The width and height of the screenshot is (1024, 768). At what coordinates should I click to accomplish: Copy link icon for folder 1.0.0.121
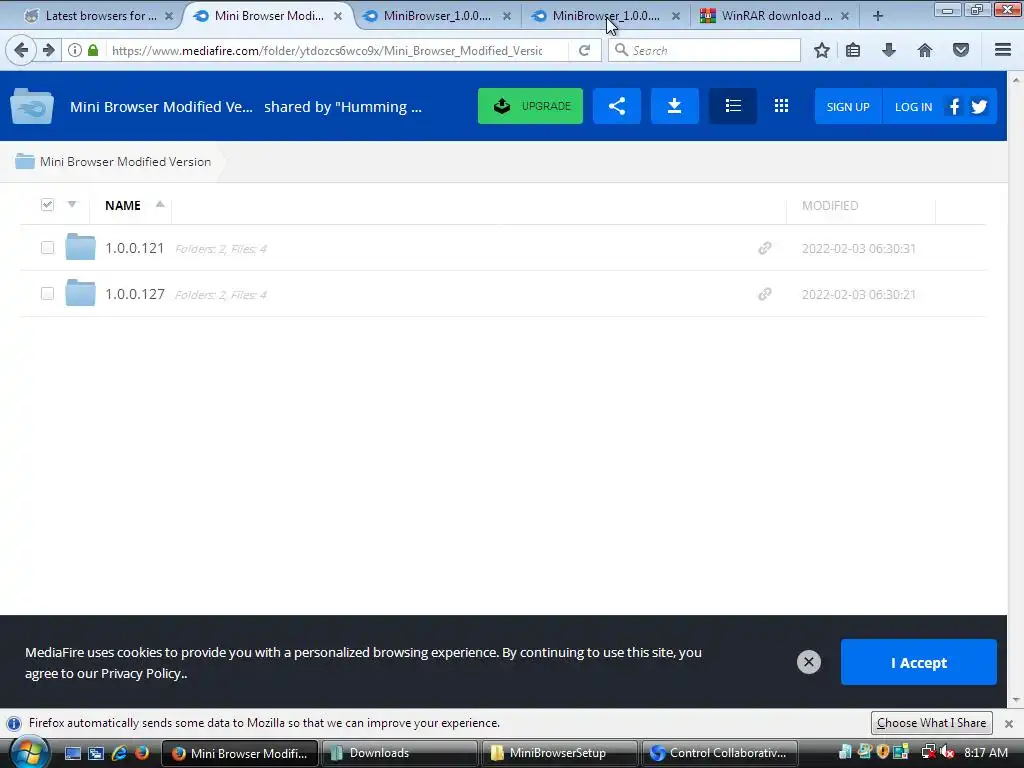pos(765,248)
